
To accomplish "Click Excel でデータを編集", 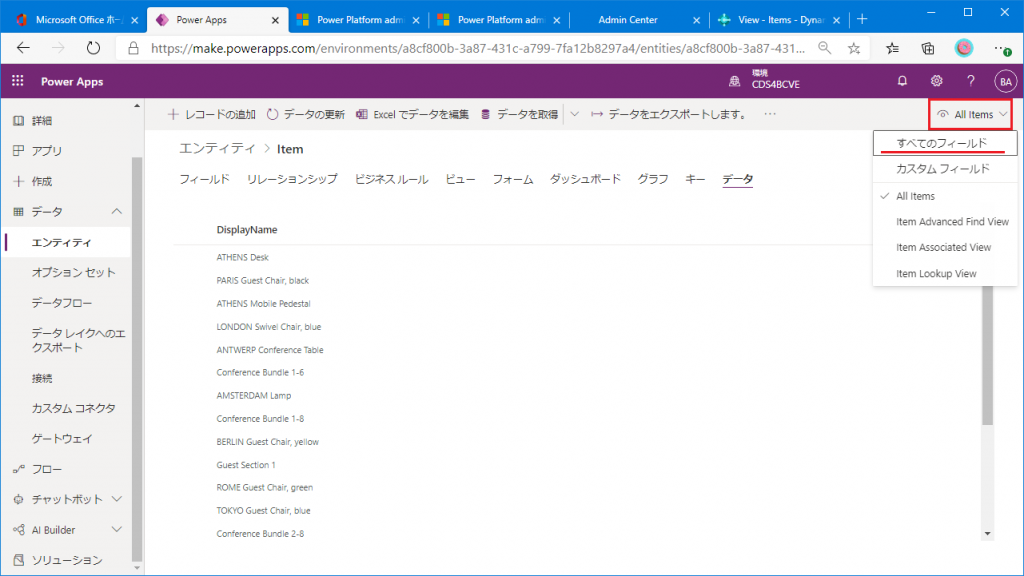I will point(413,114).
